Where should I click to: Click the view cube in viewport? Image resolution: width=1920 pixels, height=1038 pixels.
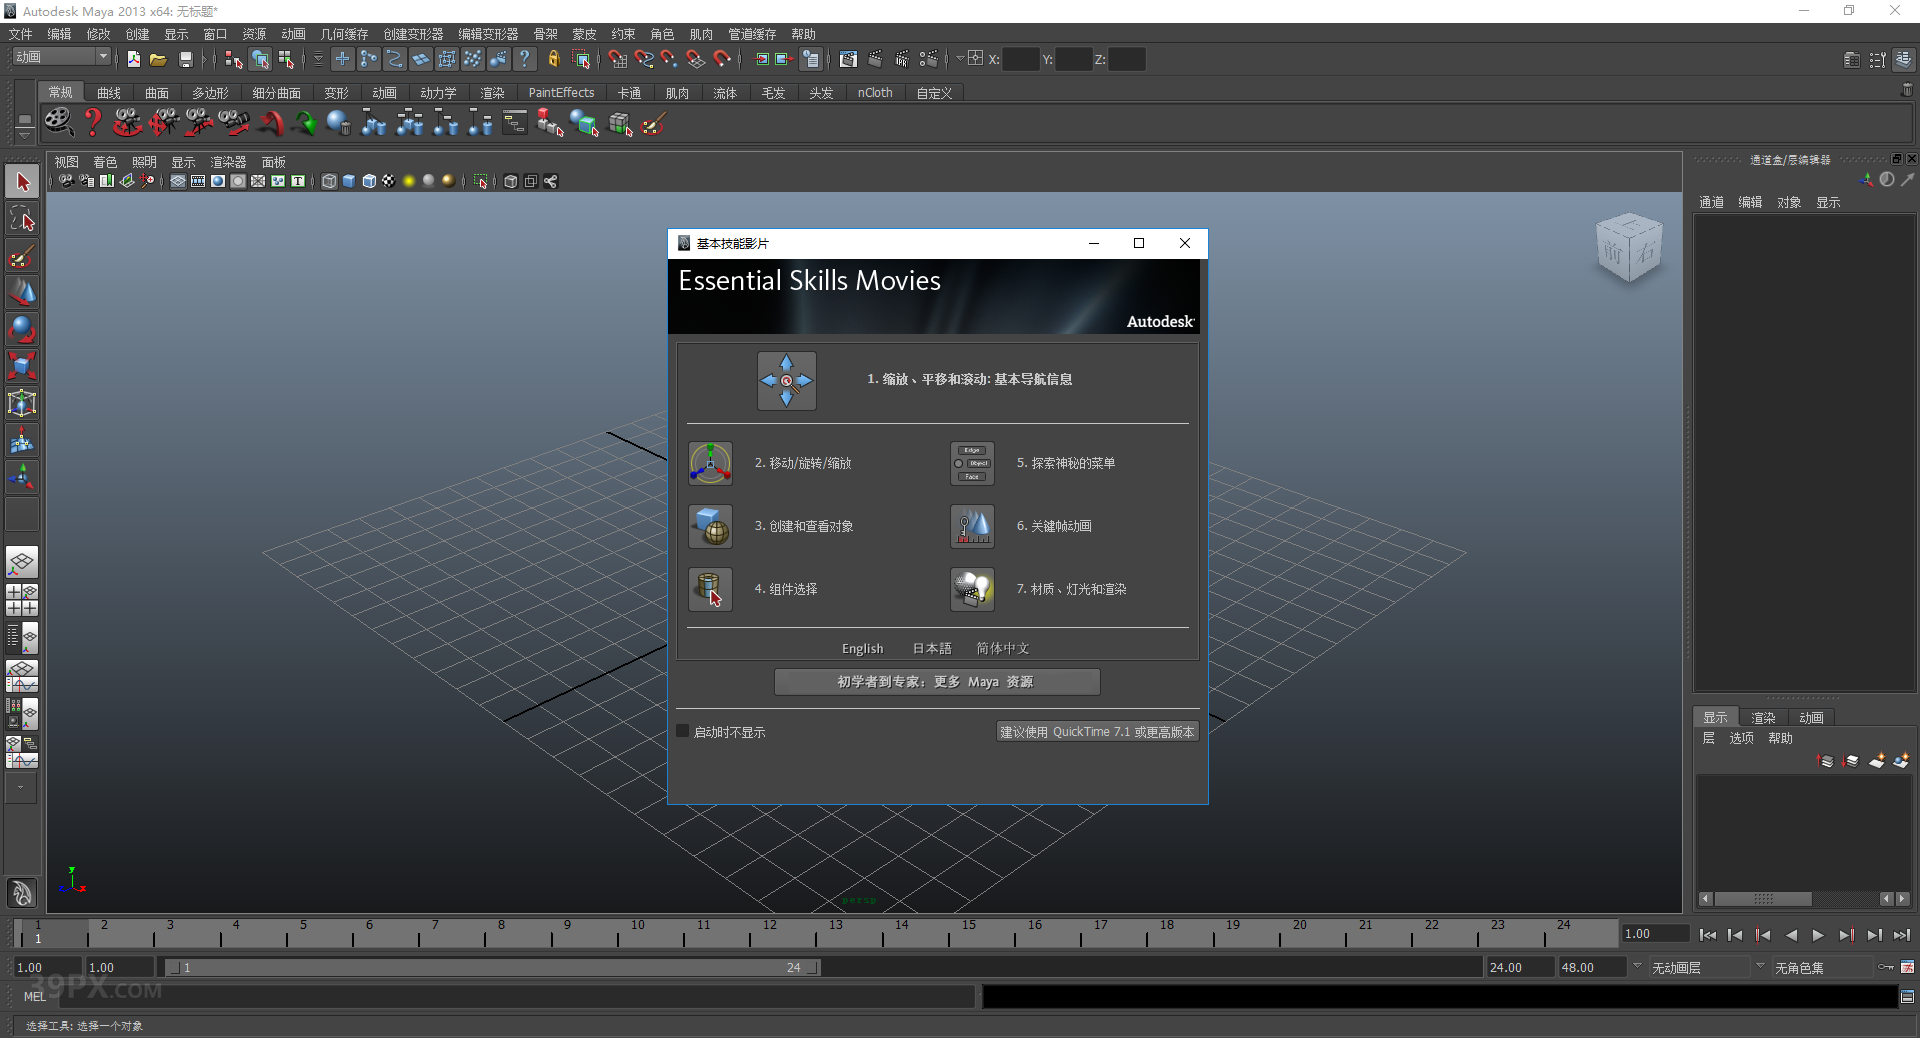[x=1628, y=249]
